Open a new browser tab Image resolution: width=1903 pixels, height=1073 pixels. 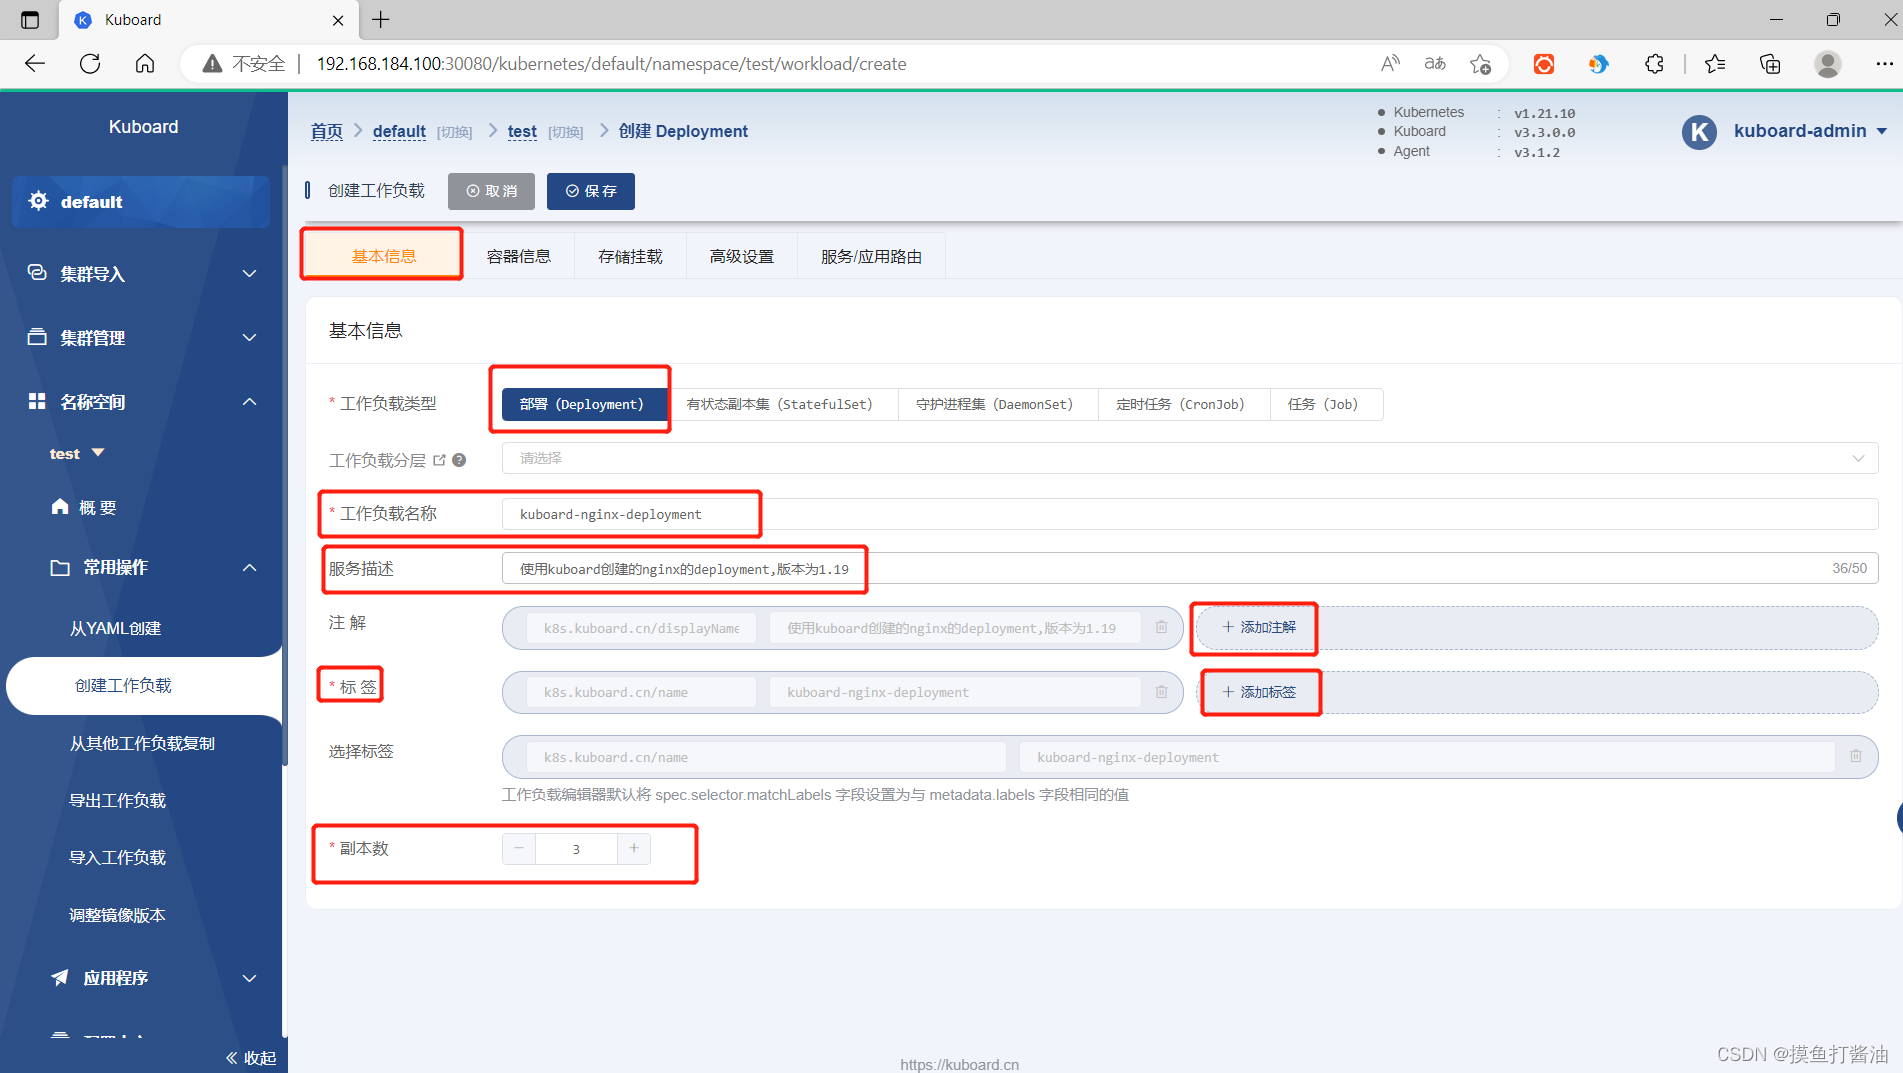tap(381, 20)
